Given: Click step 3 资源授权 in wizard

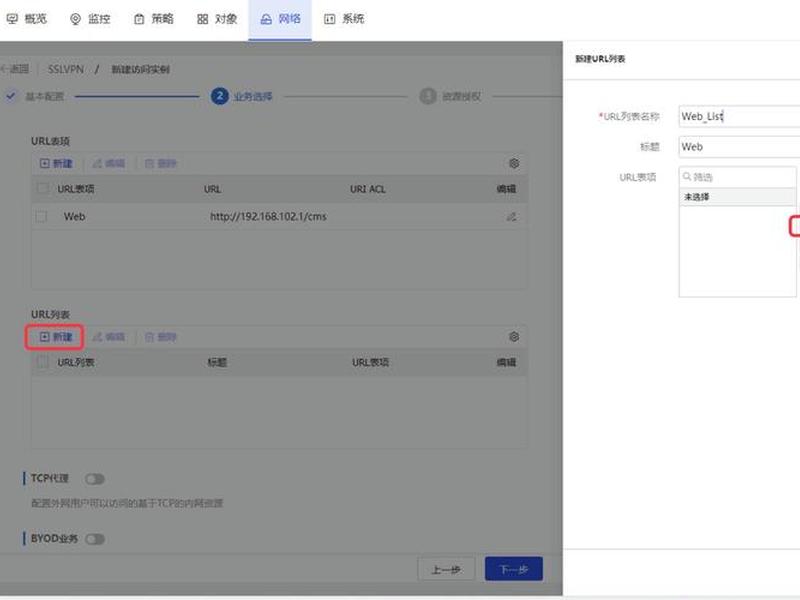Looking at the screenshot, I should 450,96.
